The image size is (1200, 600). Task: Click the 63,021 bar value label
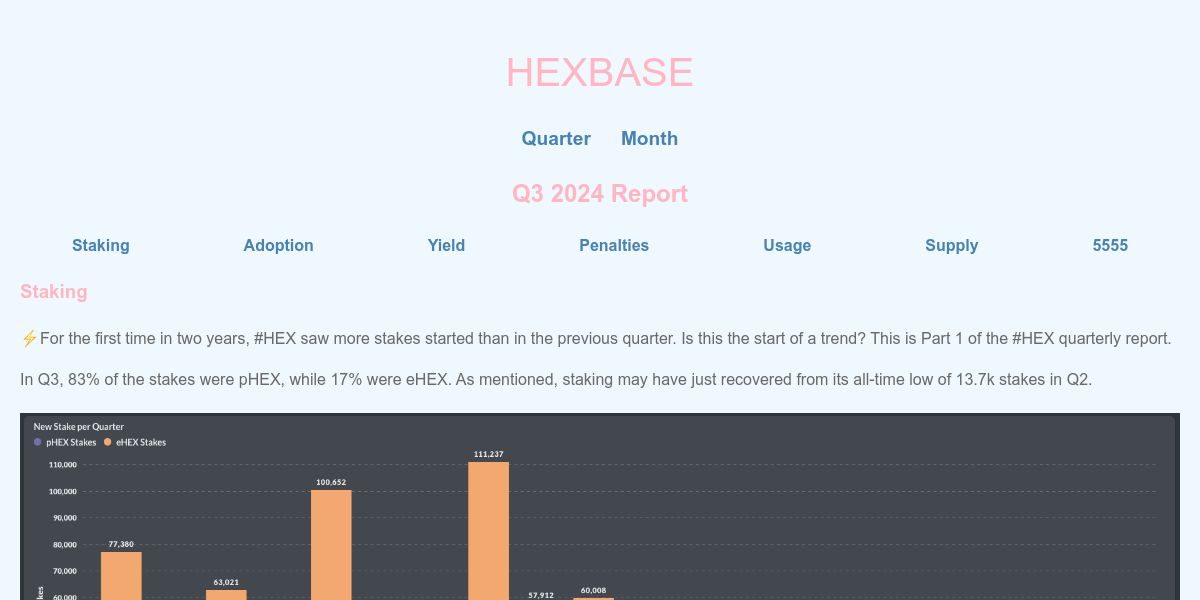pos(226,582)
